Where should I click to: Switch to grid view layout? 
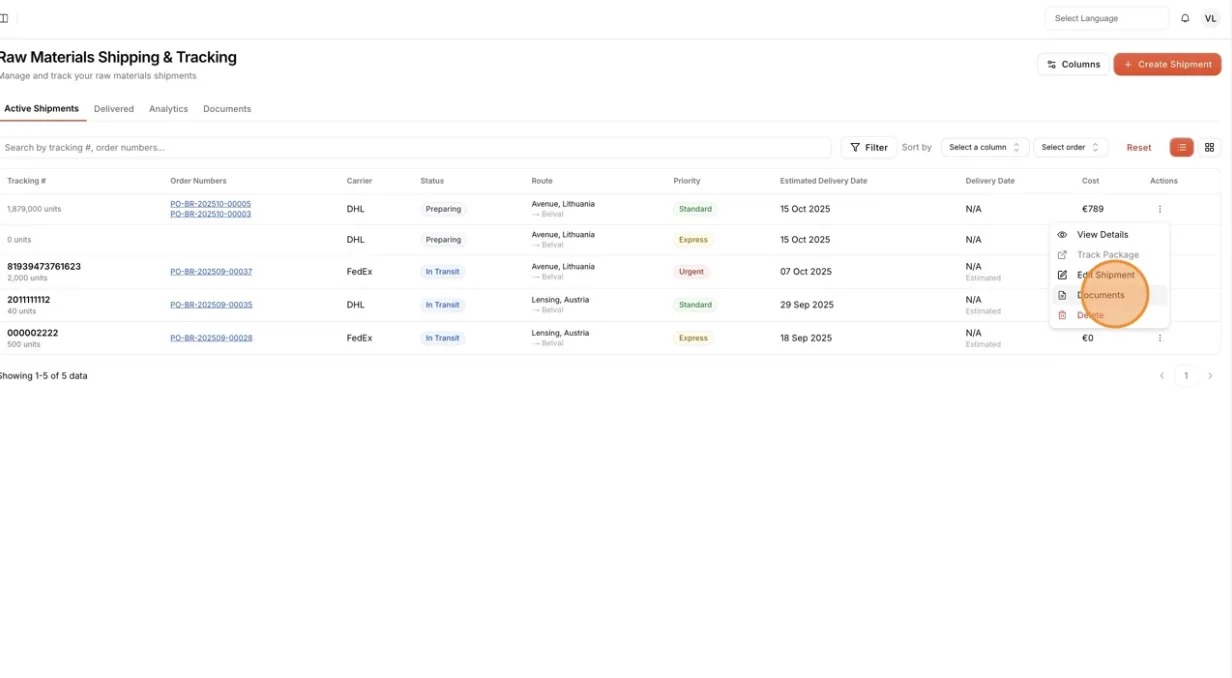coord(1209,147)
